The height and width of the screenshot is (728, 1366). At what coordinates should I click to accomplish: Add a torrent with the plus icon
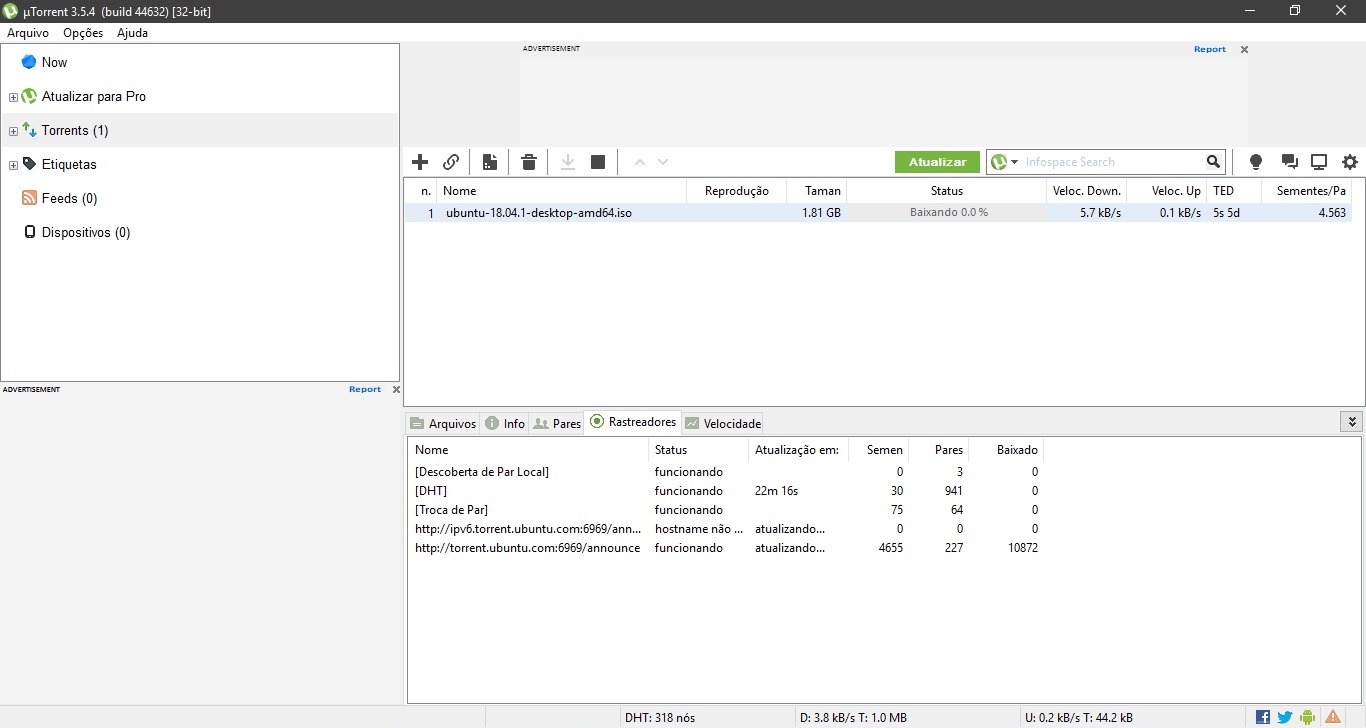click(x=420, y=162)
